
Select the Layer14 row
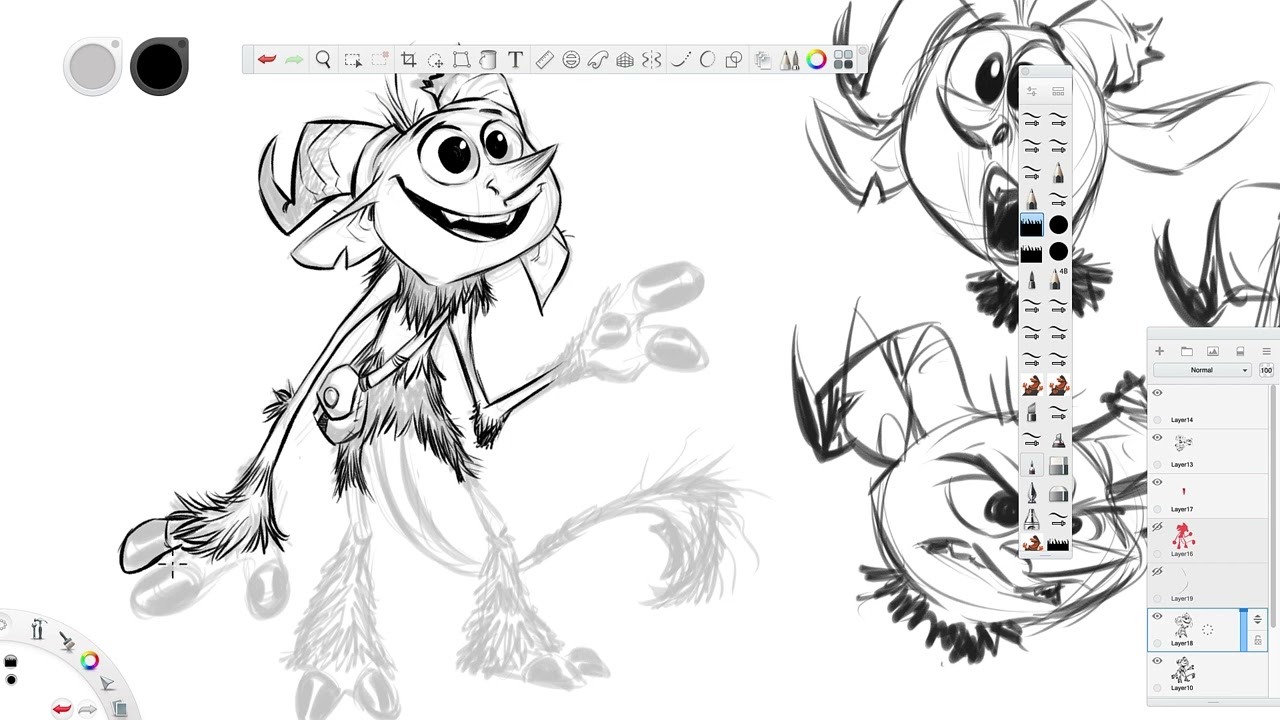click(1207, 406)
